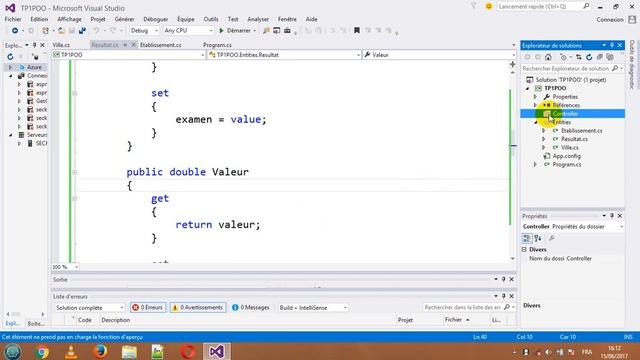Toggle the 0 Erreurs filter
The width and height of the screenshot is (640, 360).
tap(148, 308)
